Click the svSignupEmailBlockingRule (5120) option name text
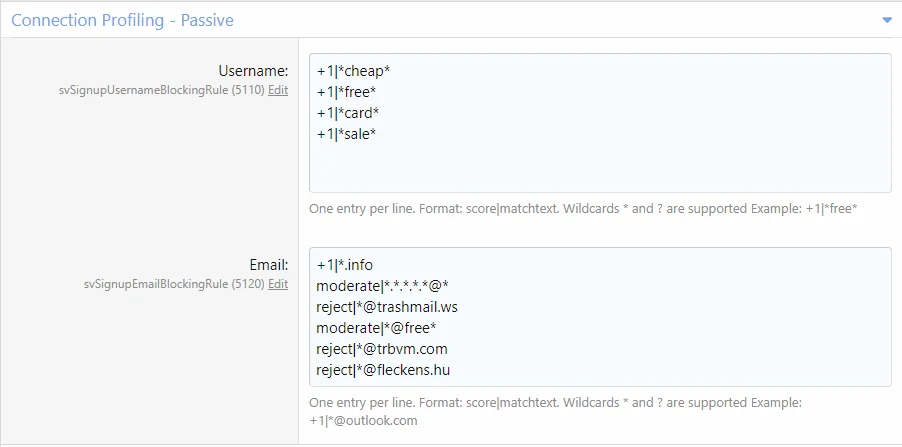Screen dimensions: 902x447 (x=168, y=284)
